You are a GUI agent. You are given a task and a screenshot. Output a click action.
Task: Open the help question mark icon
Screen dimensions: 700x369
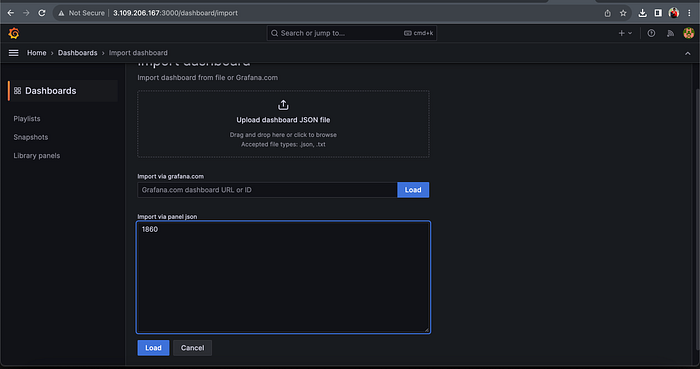(x=651, y=33)
